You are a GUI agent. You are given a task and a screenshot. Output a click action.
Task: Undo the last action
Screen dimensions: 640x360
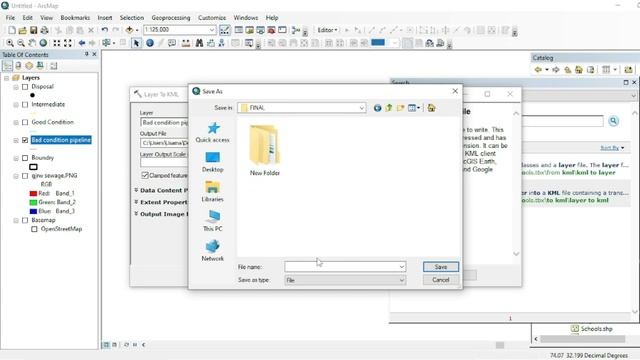[105, 30]
